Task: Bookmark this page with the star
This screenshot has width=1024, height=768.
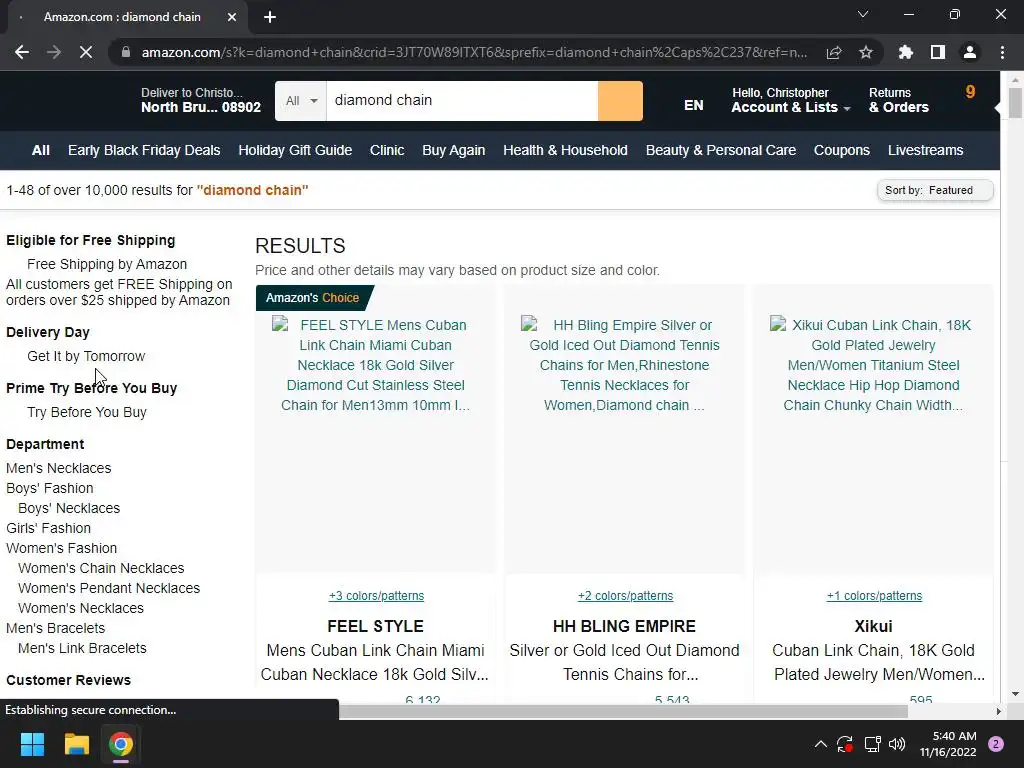Action: coord(866,52)
